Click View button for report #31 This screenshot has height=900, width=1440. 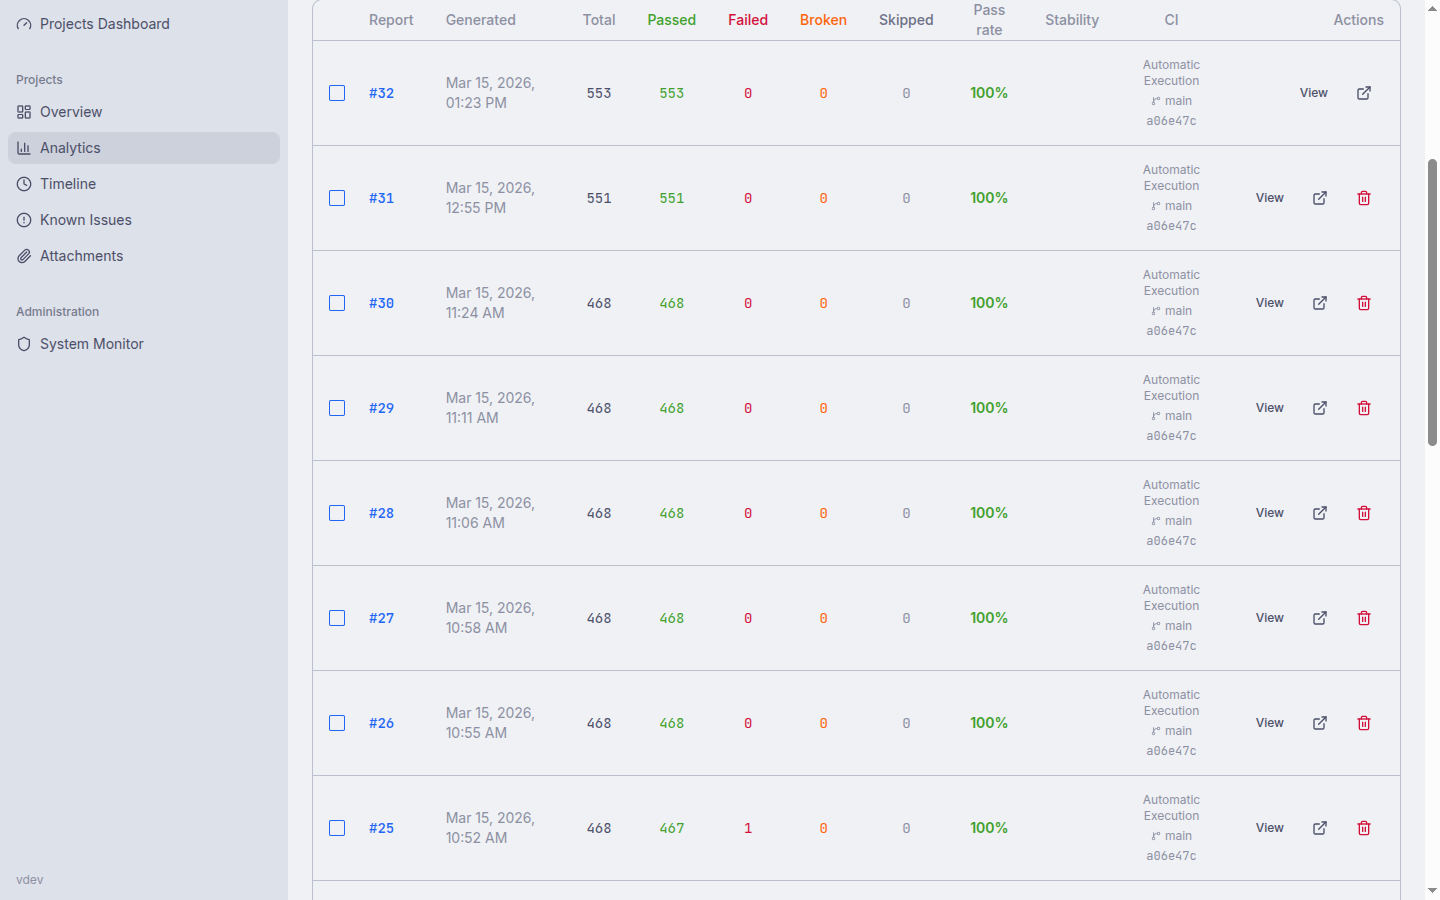(x=1270, y=198)
